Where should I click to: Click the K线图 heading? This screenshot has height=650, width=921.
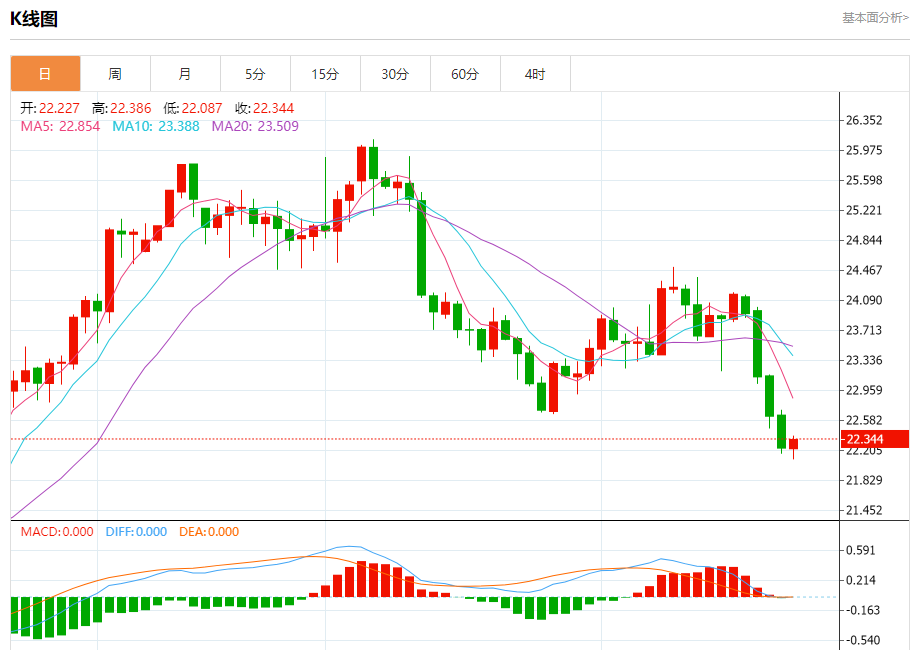click(33, 19)
